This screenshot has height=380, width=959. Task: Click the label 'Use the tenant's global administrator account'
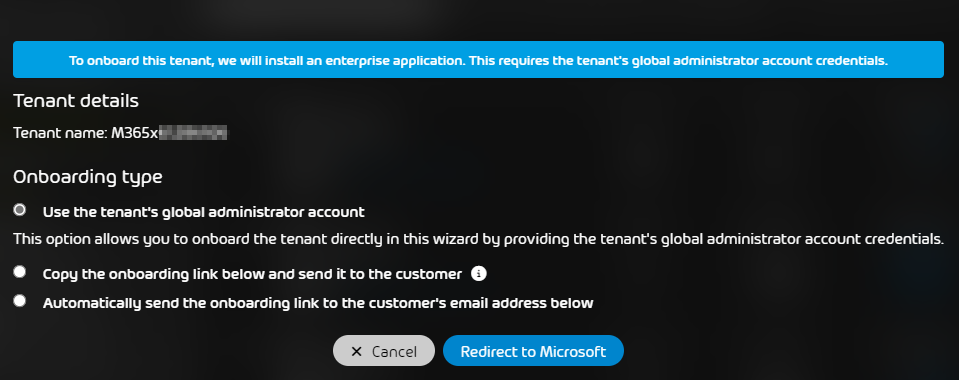point(204,212)
